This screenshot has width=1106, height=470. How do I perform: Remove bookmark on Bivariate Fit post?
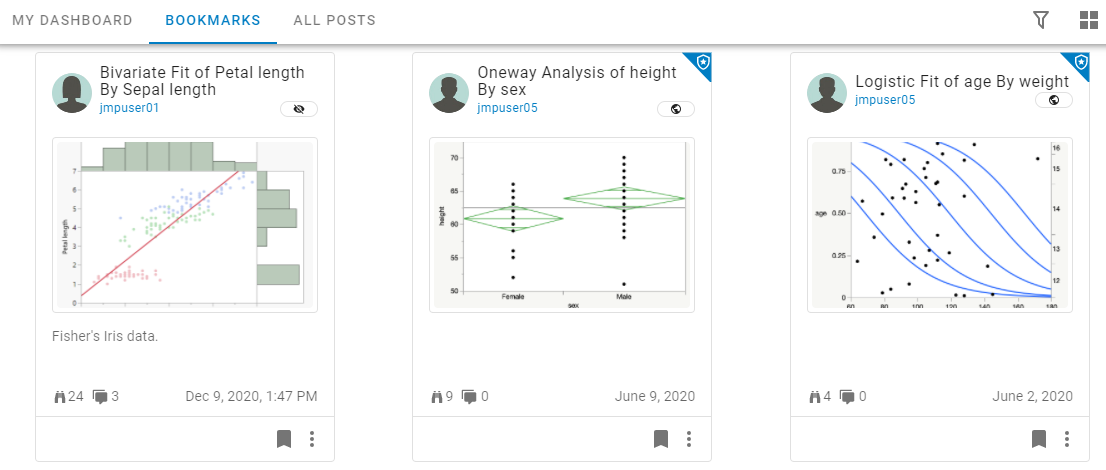(x=284, y=439)
